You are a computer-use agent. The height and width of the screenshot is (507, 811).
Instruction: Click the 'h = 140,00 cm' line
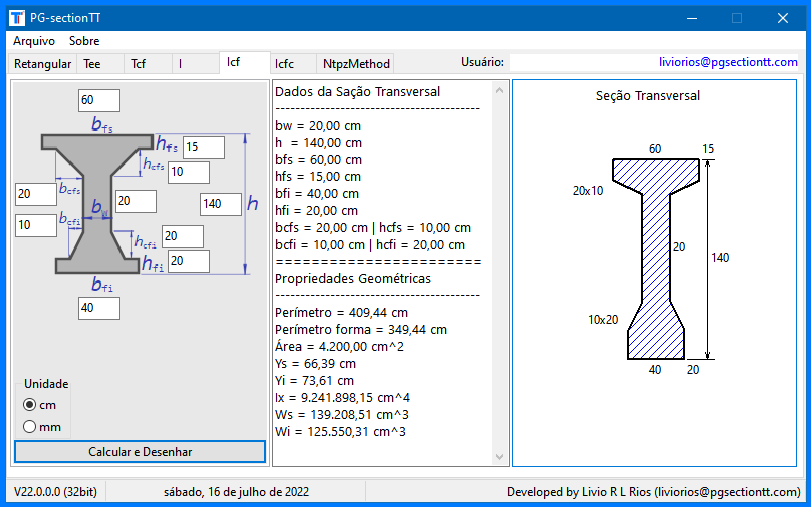point(319,143)
